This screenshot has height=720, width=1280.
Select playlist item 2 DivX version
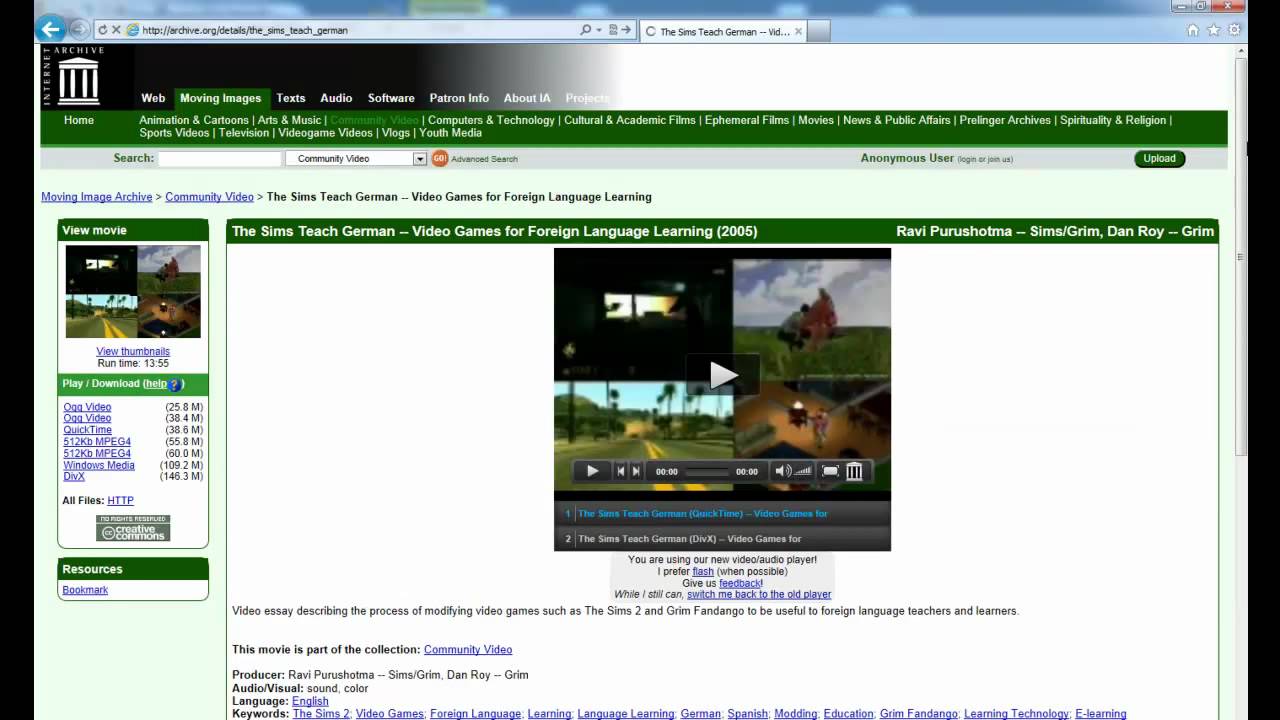tap(722, 538)
